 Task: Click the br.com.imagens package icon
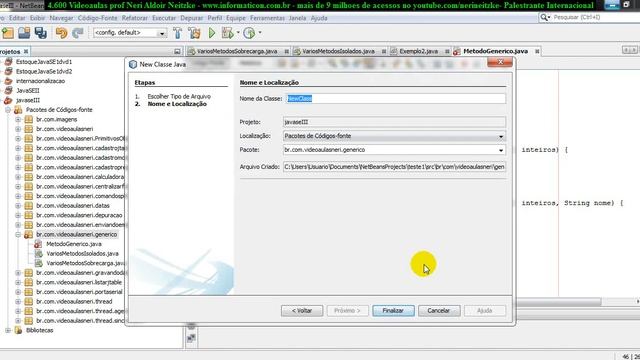tap(28, 119)
